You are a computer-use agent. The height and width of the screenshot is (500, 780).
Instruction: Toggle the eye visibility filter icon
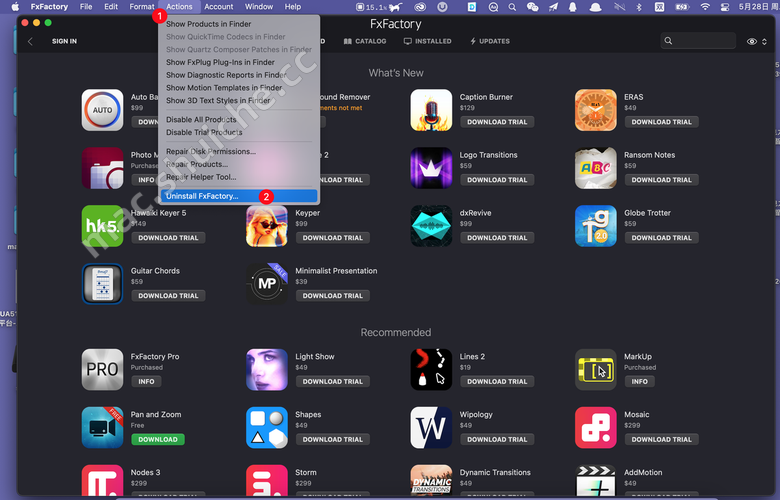tap(752, 41)
